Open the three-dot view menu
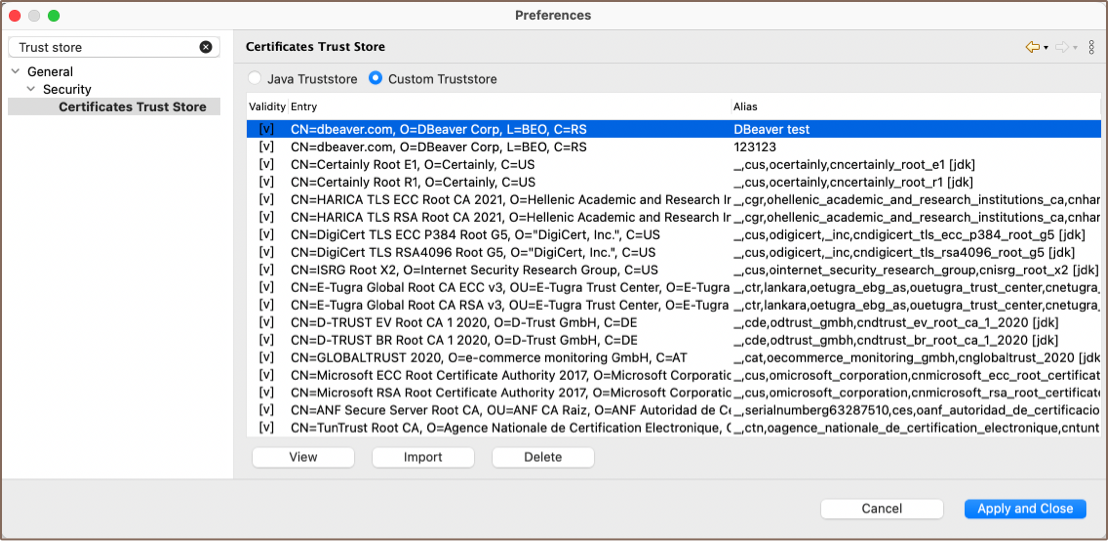The width and height of the screenshot is (1108, 541). [x=1091, y=47]
